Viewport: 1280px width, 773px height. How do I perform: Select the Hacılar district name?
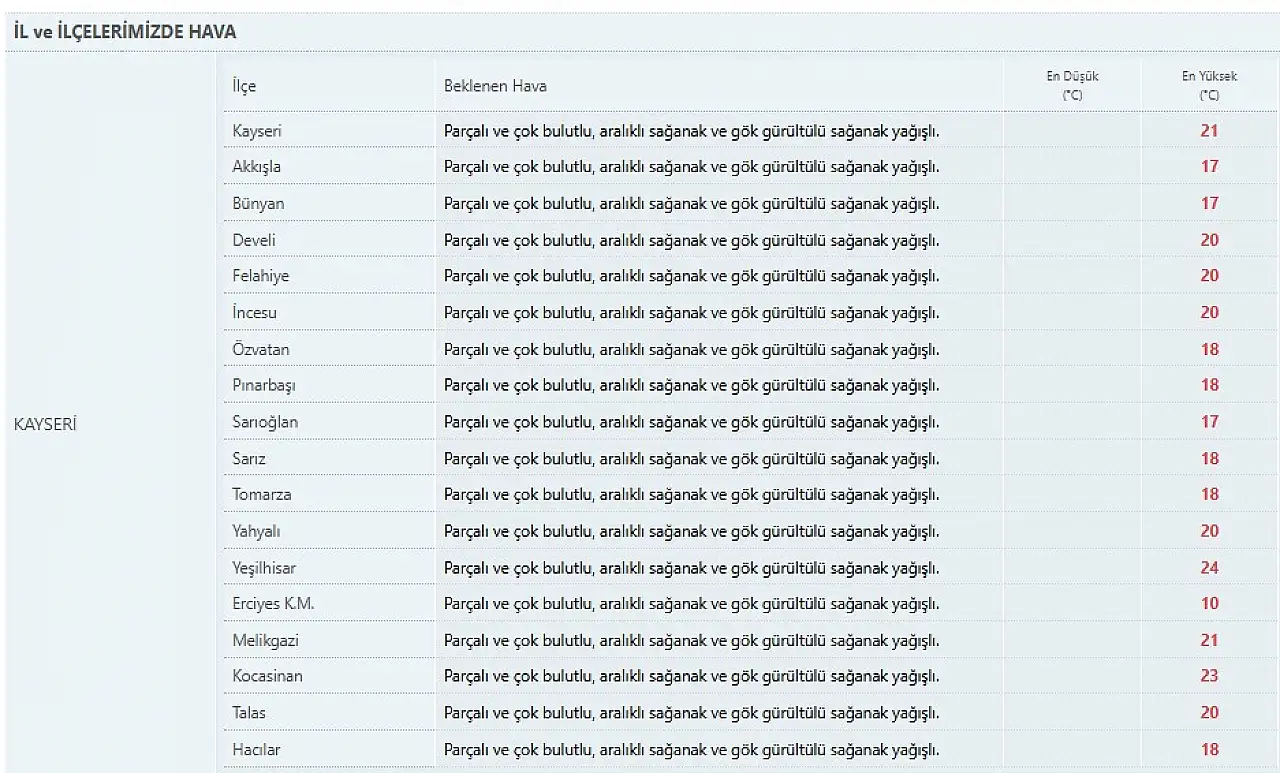coord(255,749)
